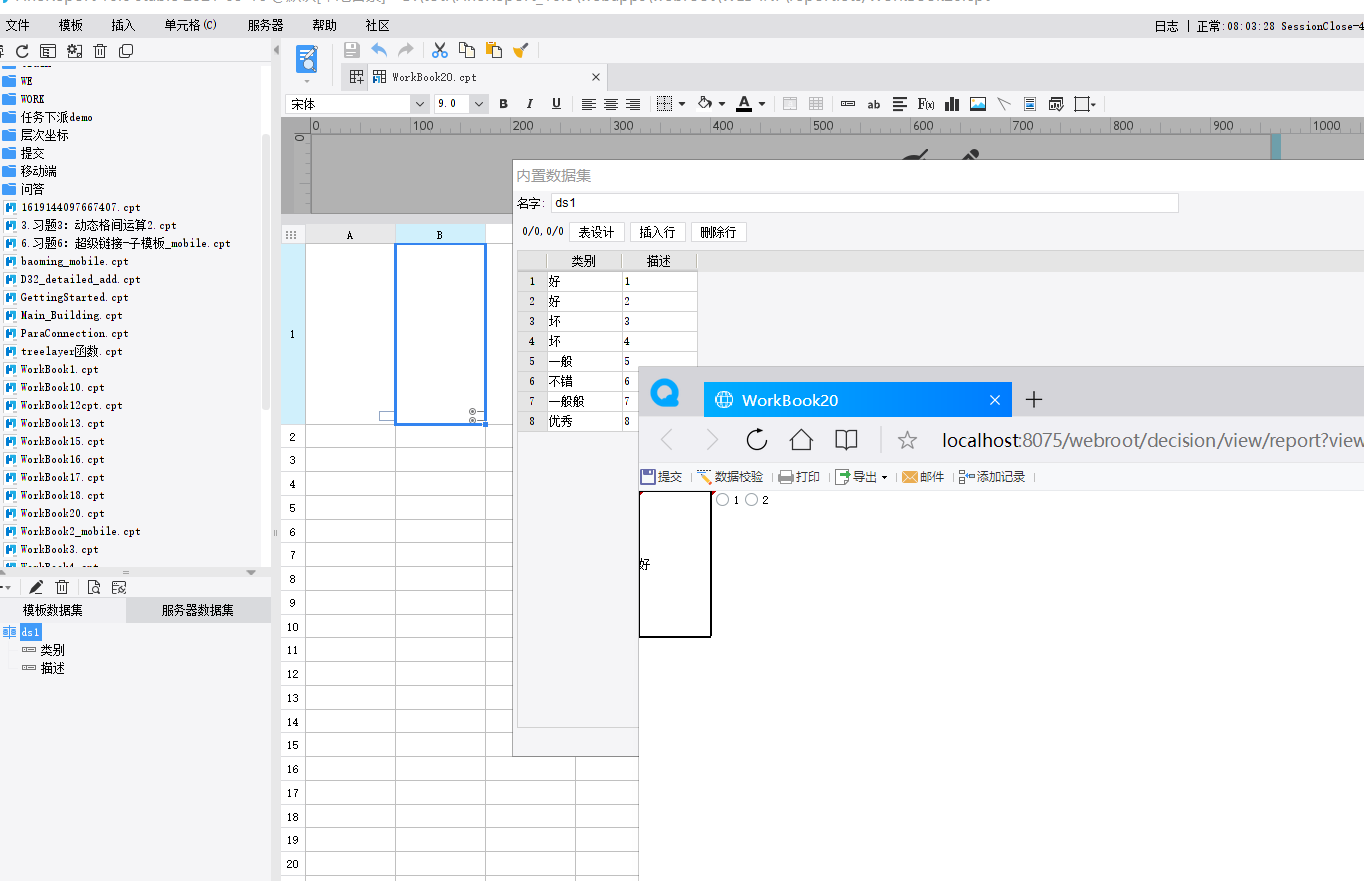Click the rich text lines icon

coord(900,104)
